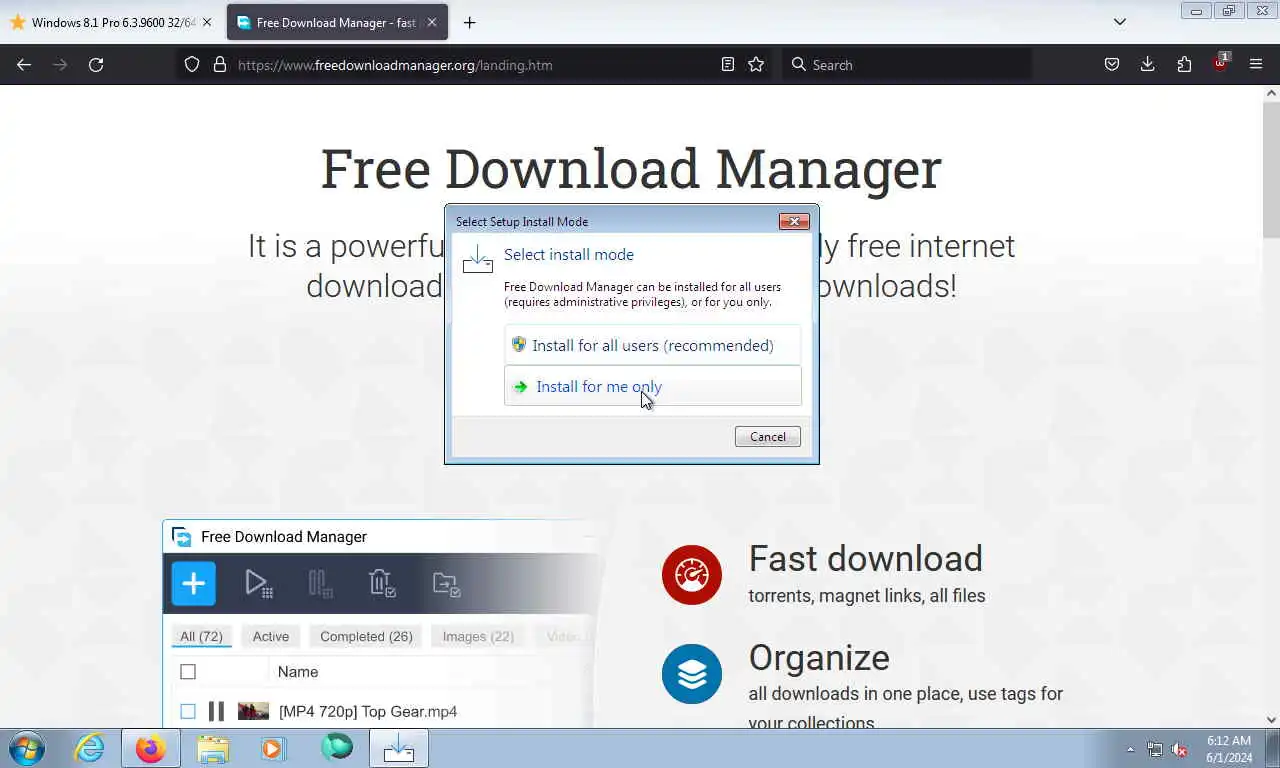The image size is (1280, 768).
Task: Open the muted volume tray icon
Action: (x=1179, y=749)
